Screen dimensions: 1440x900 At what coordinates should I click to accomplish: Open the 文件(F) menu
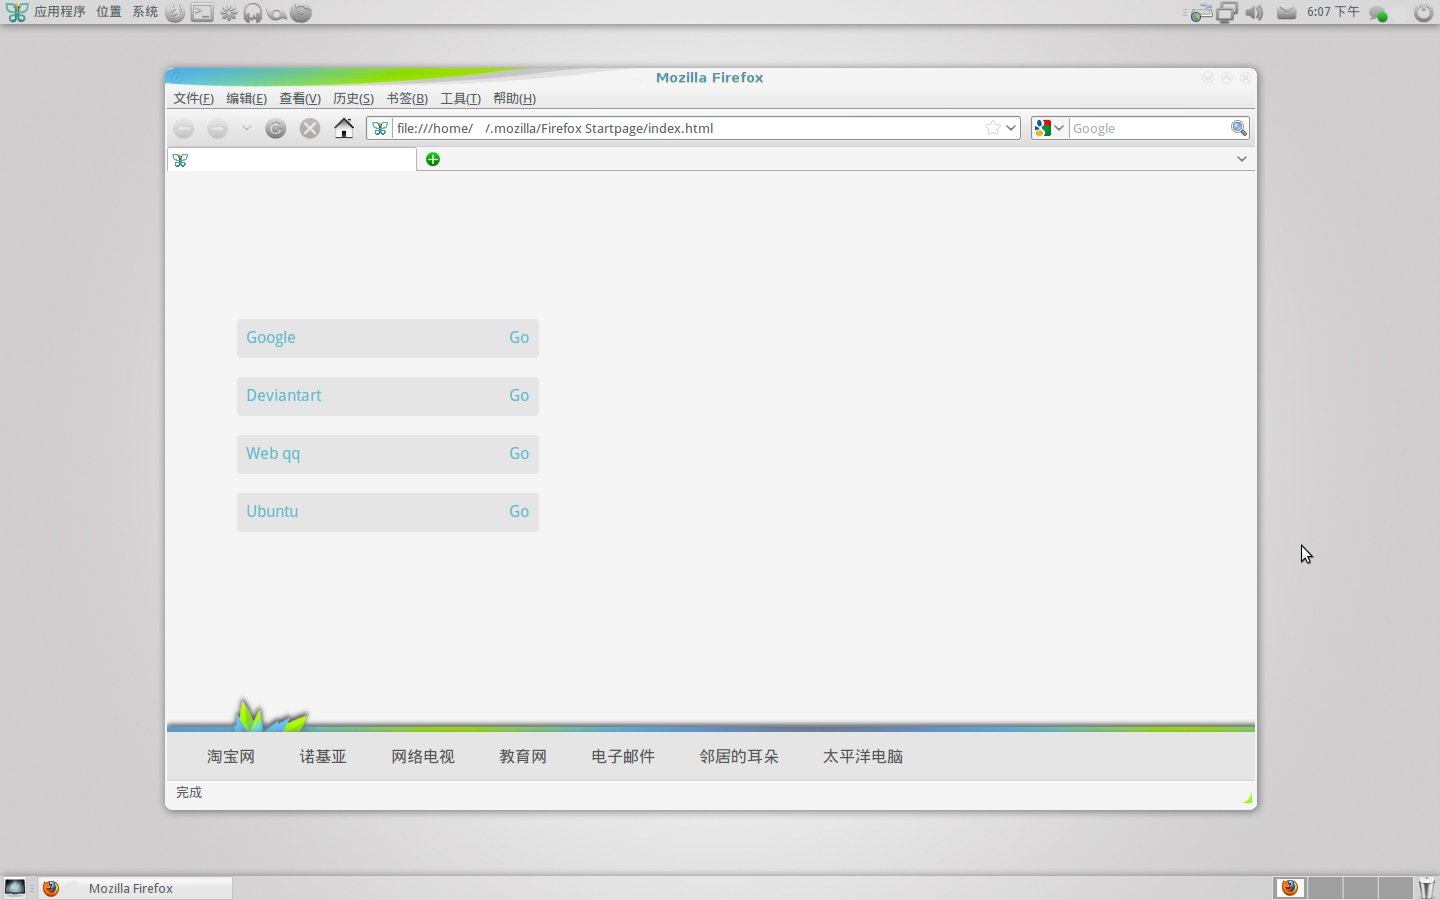pyautogui.click(x=193, y=98)
